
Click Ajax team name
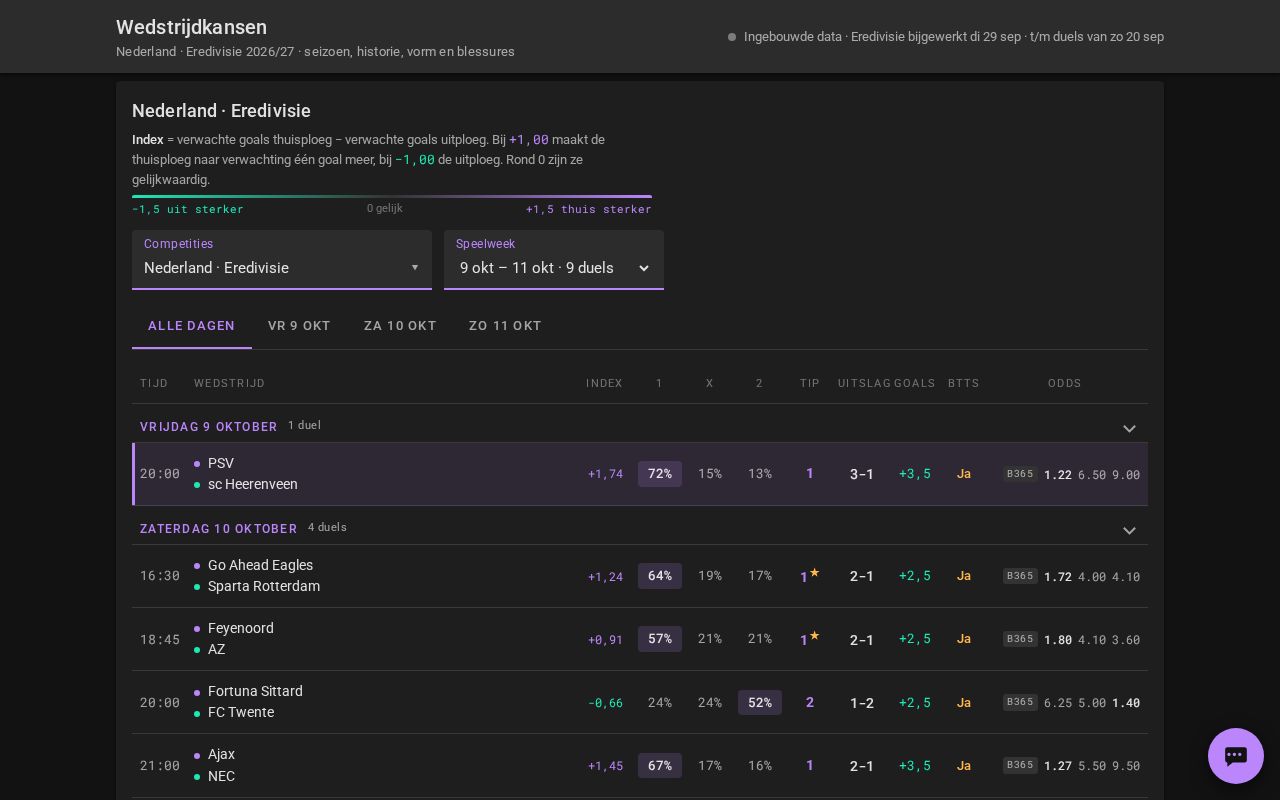click(x=221, y=754)
